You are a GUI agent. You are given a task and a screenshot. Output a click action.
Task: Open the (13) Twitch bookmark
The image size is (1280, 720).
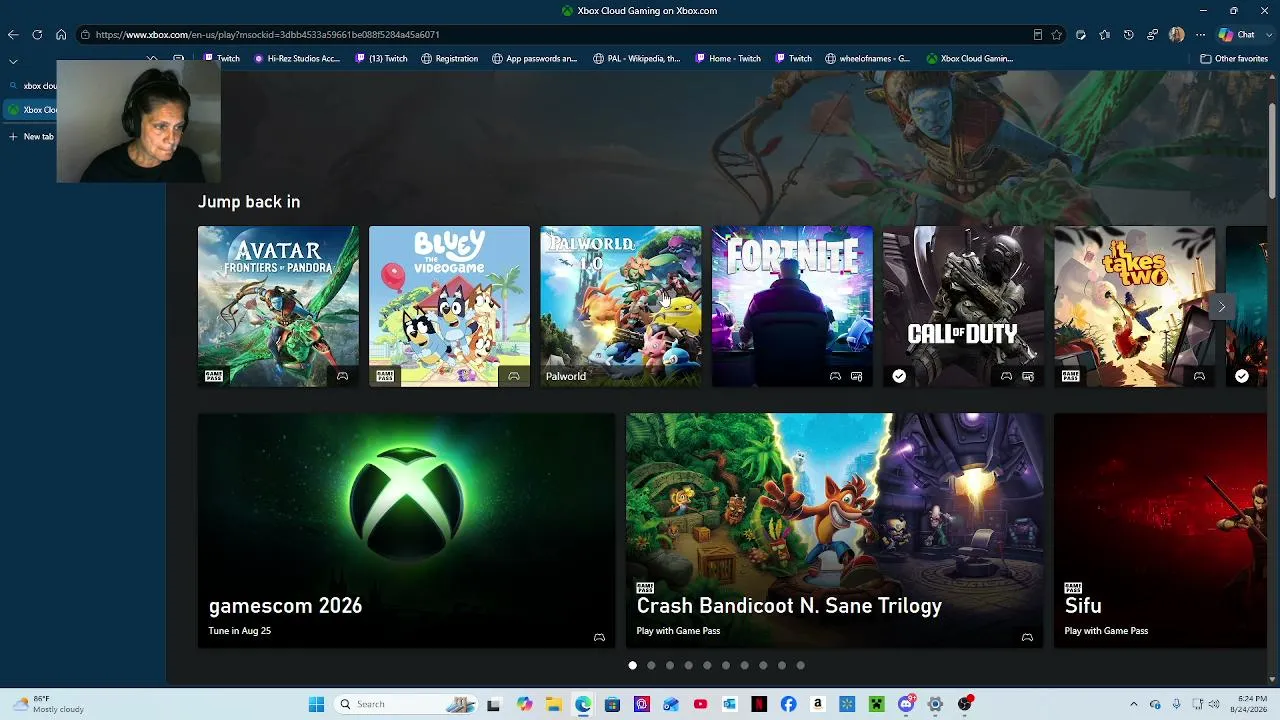point(382,58)
